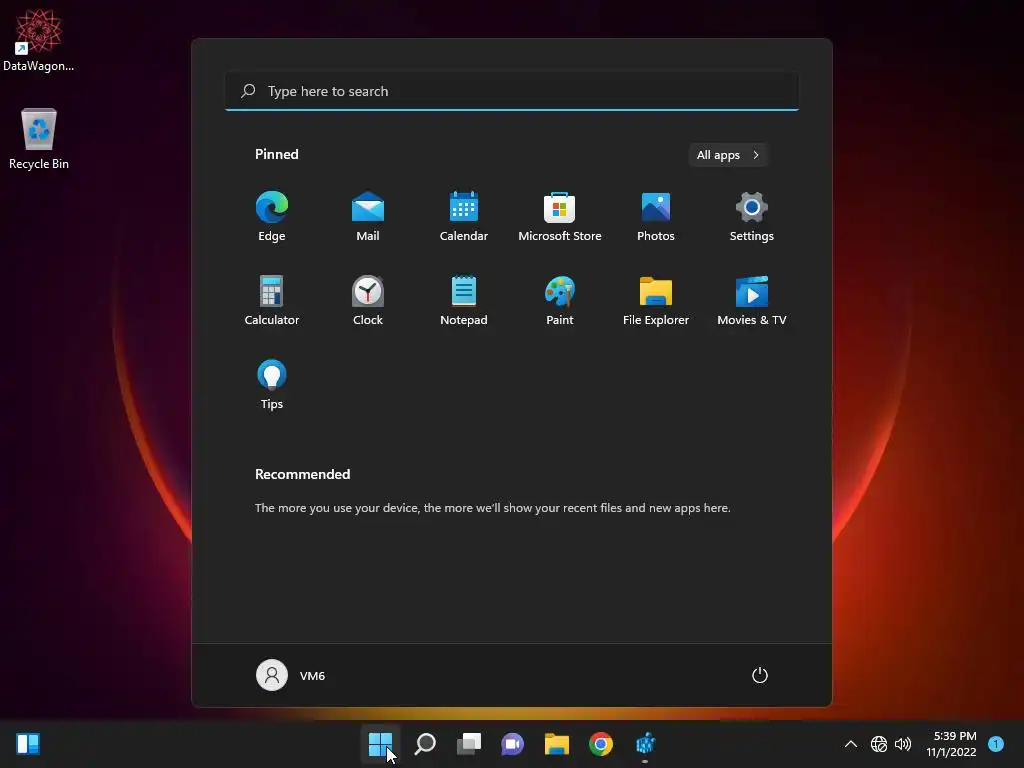The height and width of the screenshot is (768, 1024).
Task: Open pinned File Explorer in Start menu
Action: pos(656,300)
